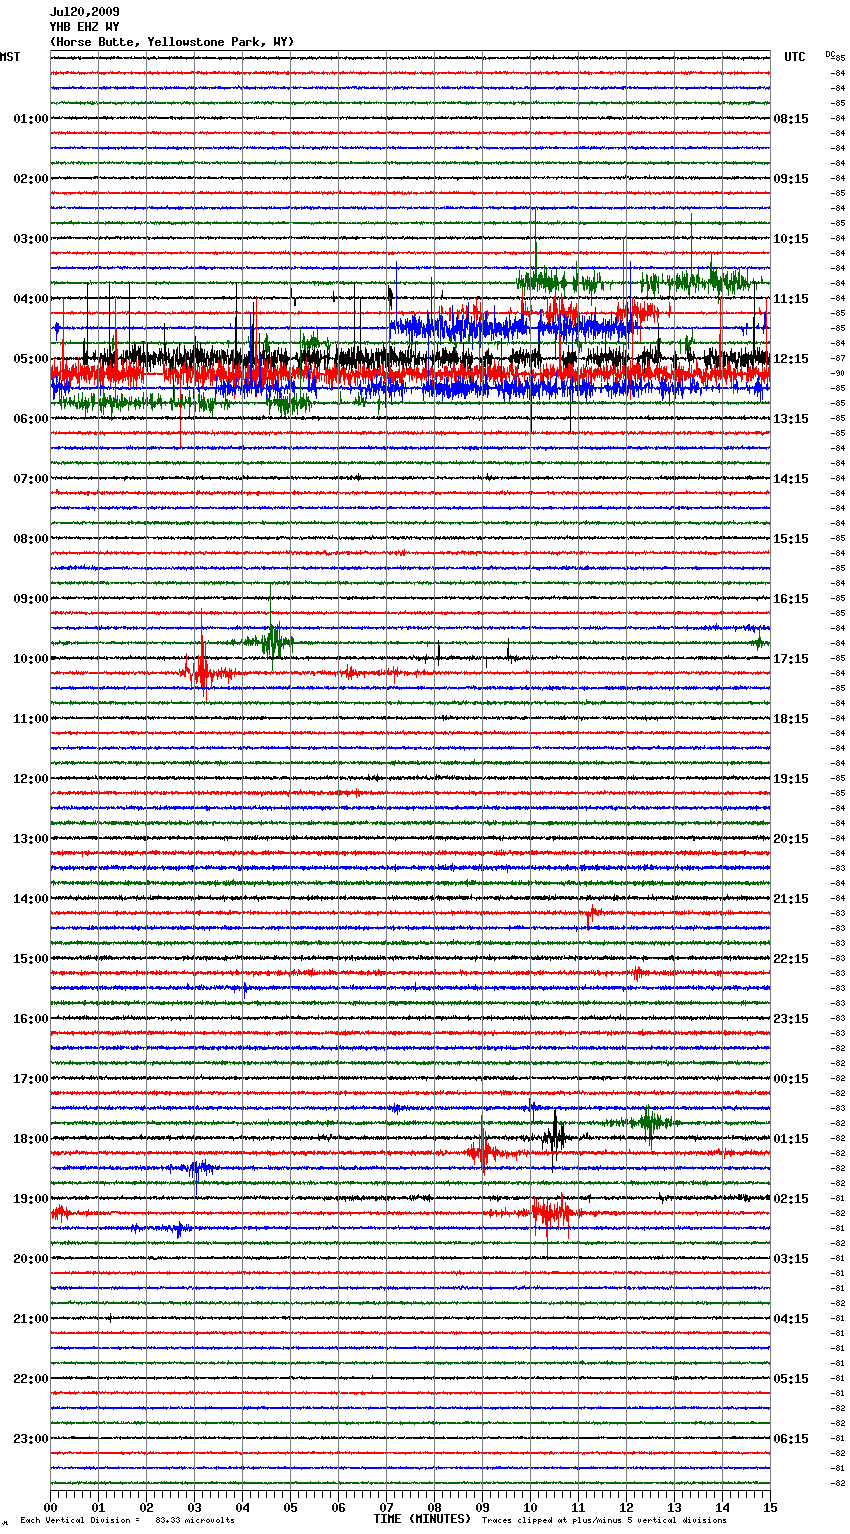Click the MST time label "07:00"
850x1534 pixels.
(31, 479)
